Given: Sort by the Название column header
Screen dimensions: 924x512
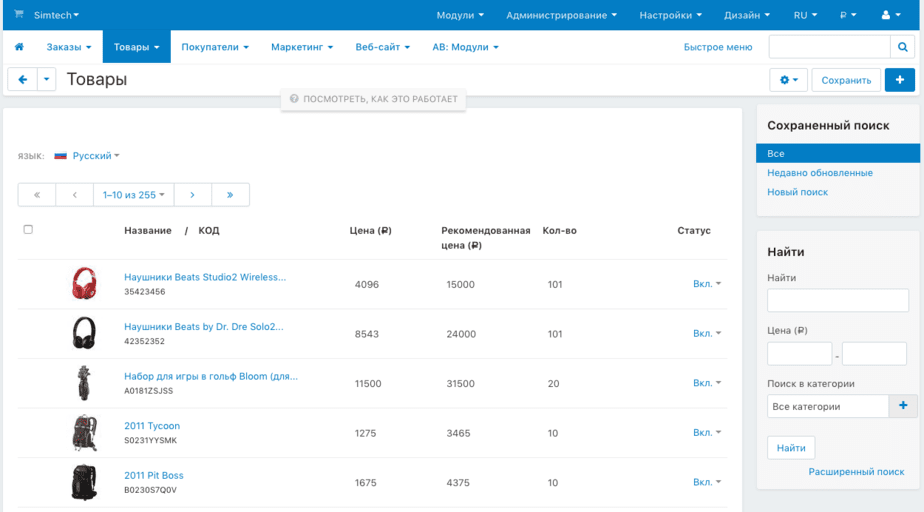Looking at the screenshot, I should point(148,230).
